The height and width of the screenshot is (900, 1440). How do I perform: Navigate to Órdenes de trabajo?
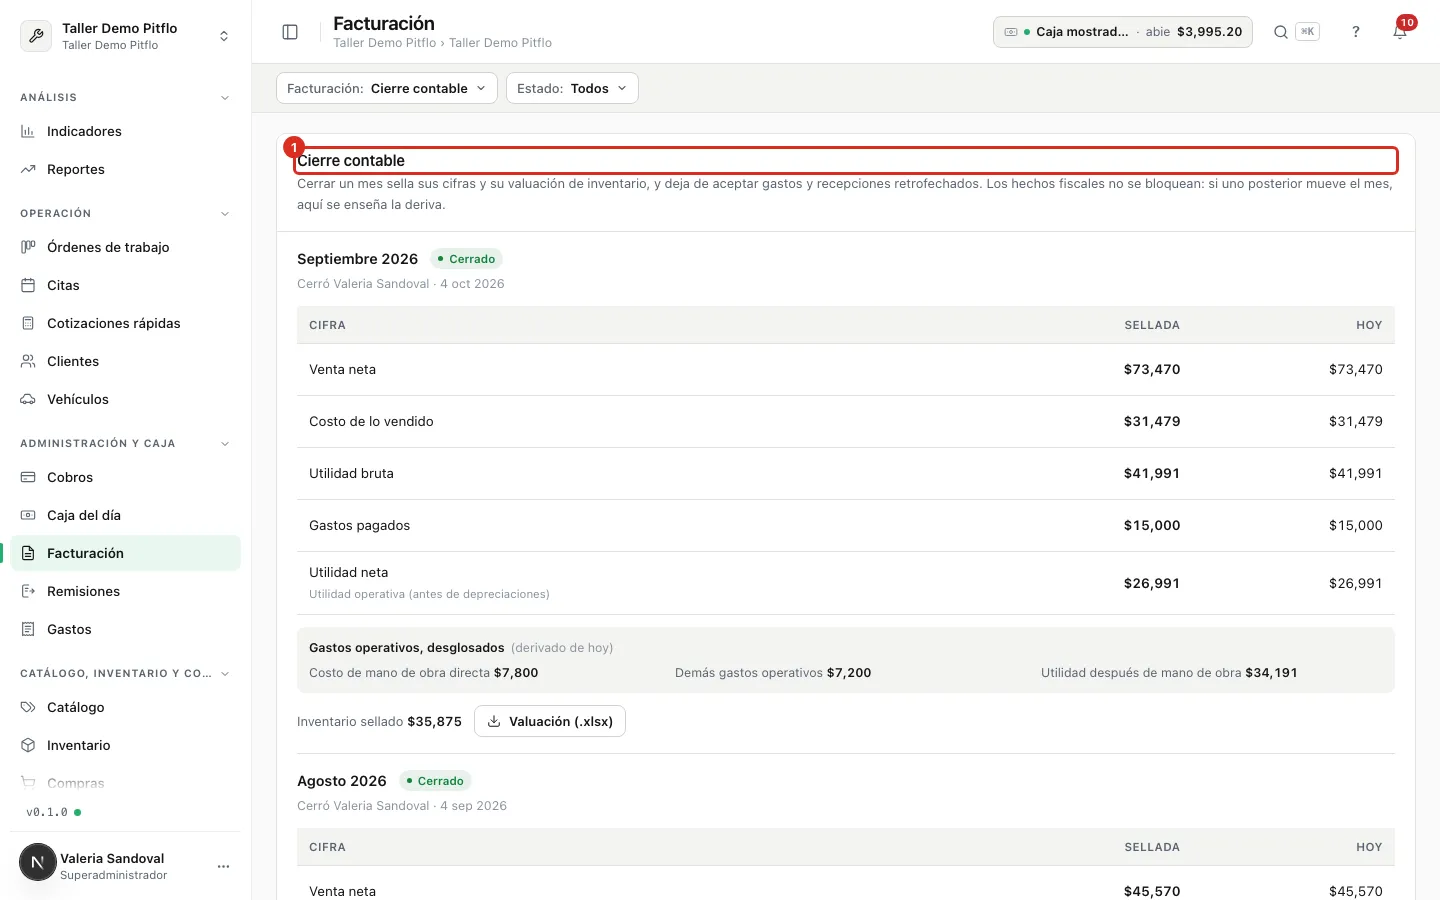click(125, 247)
